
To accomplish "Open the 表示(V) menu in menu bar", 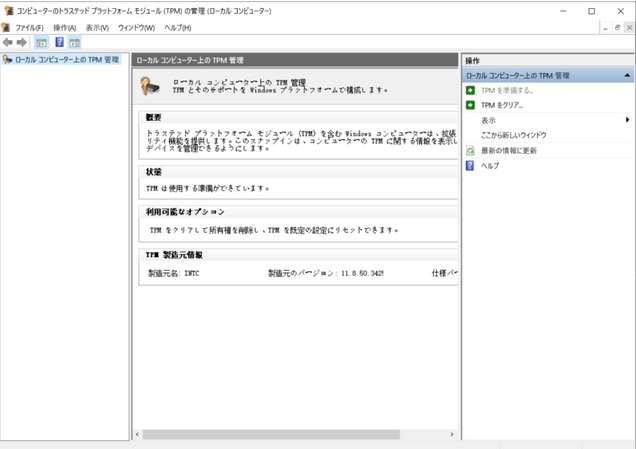I will point(97,27).
